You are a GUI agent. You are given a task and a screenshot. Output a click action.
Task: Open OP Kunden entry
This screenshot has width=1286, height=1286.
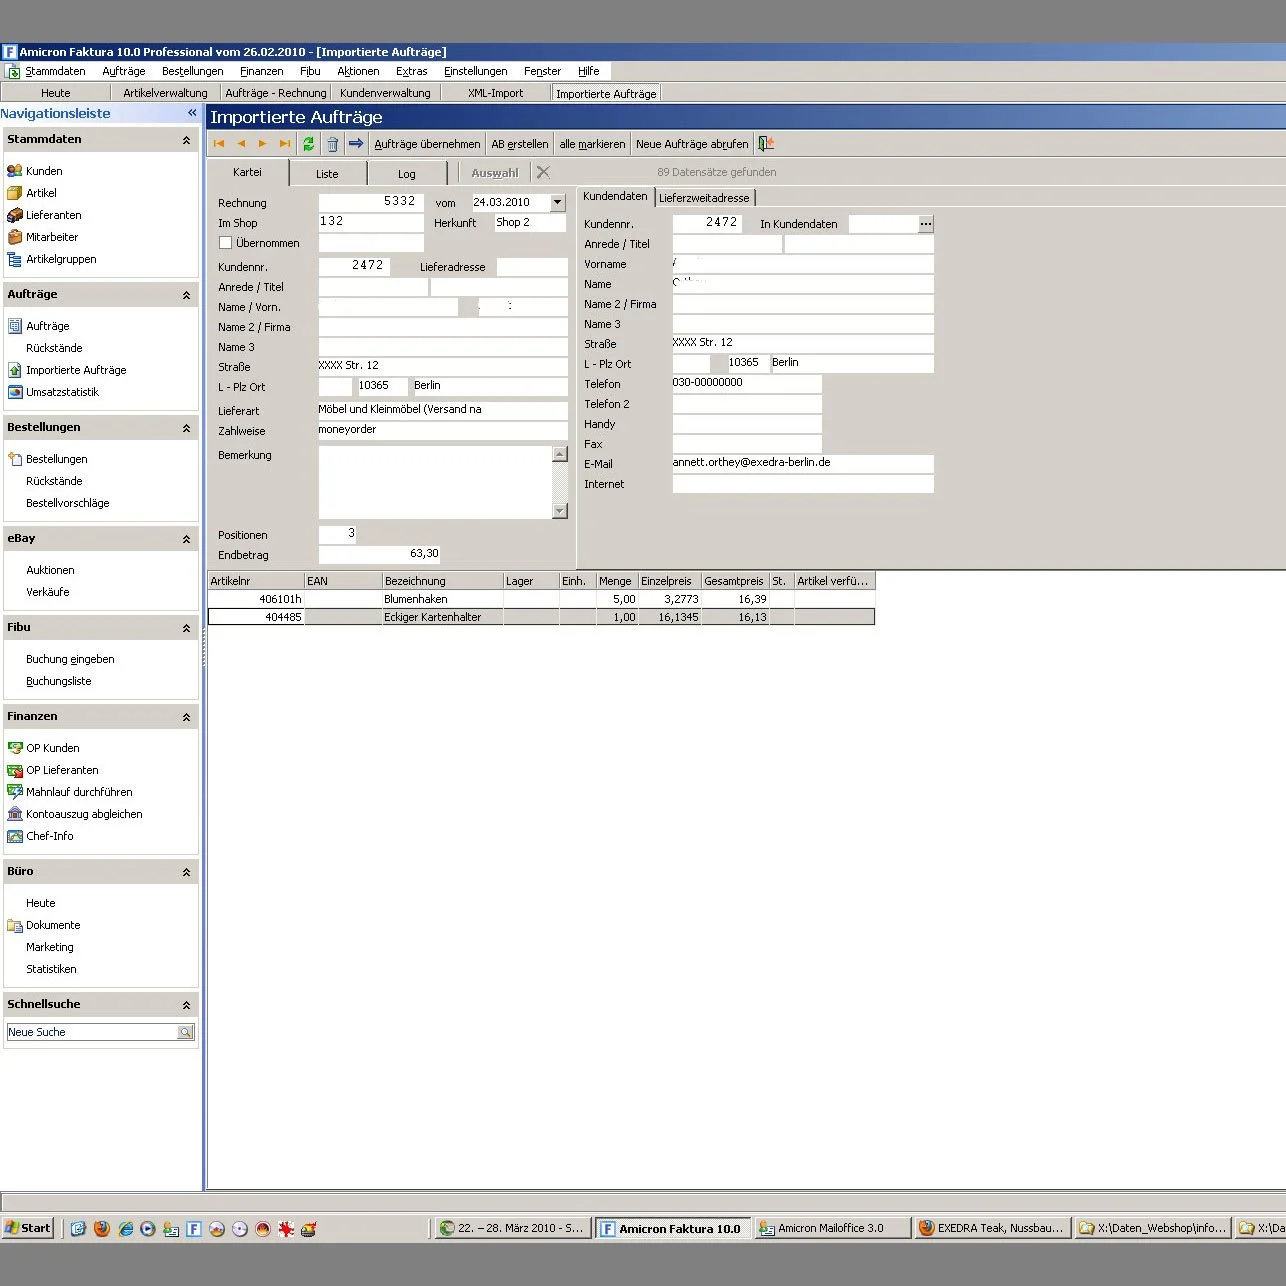(52, 747)
